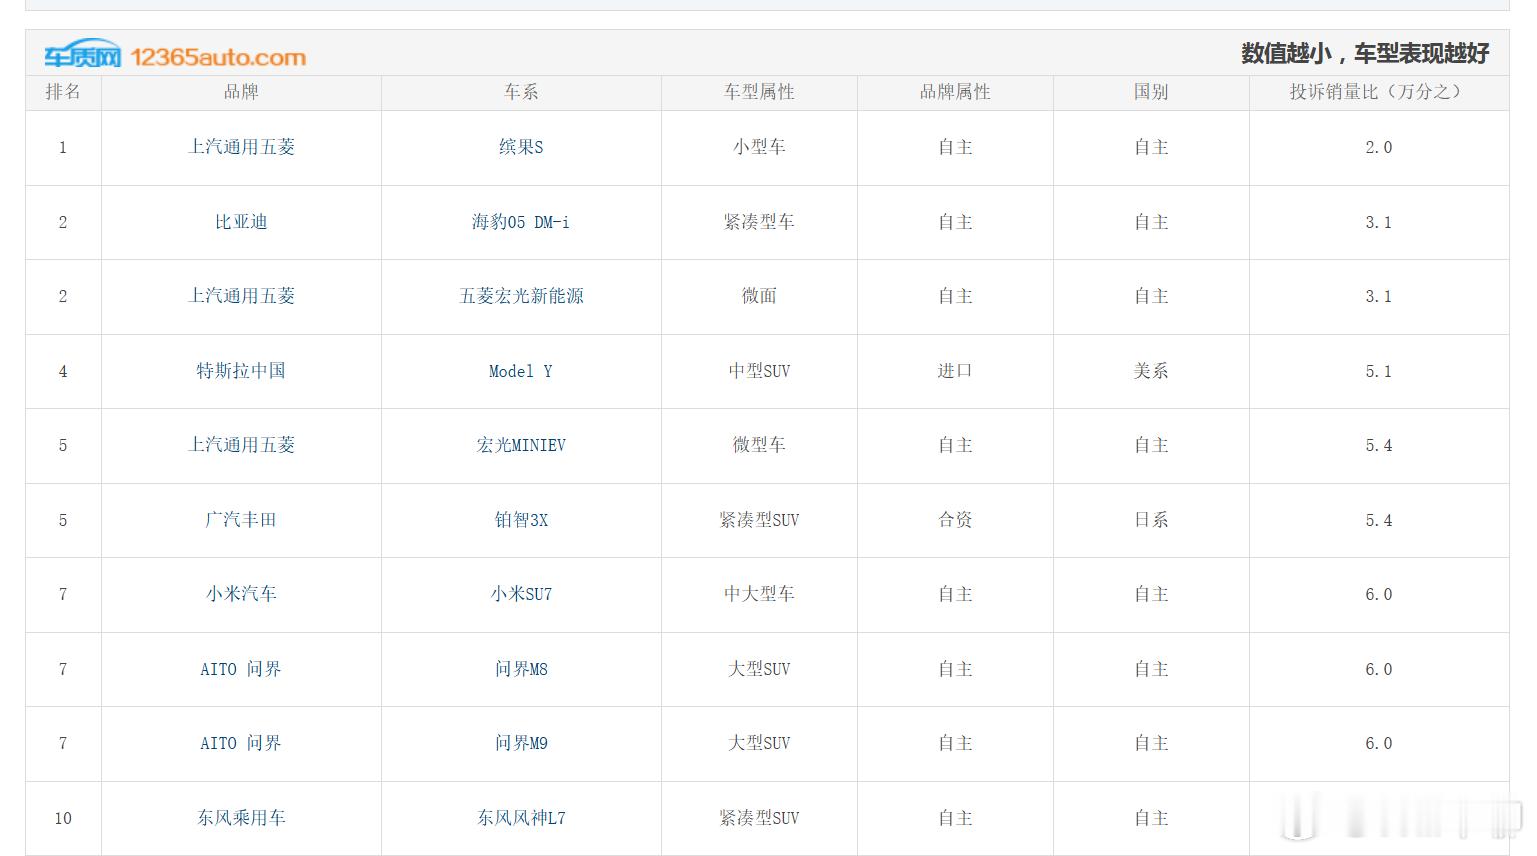1537x856 pixels.
Task: Select the 微面 vehicle type cell
Action: tap(759, 296)
